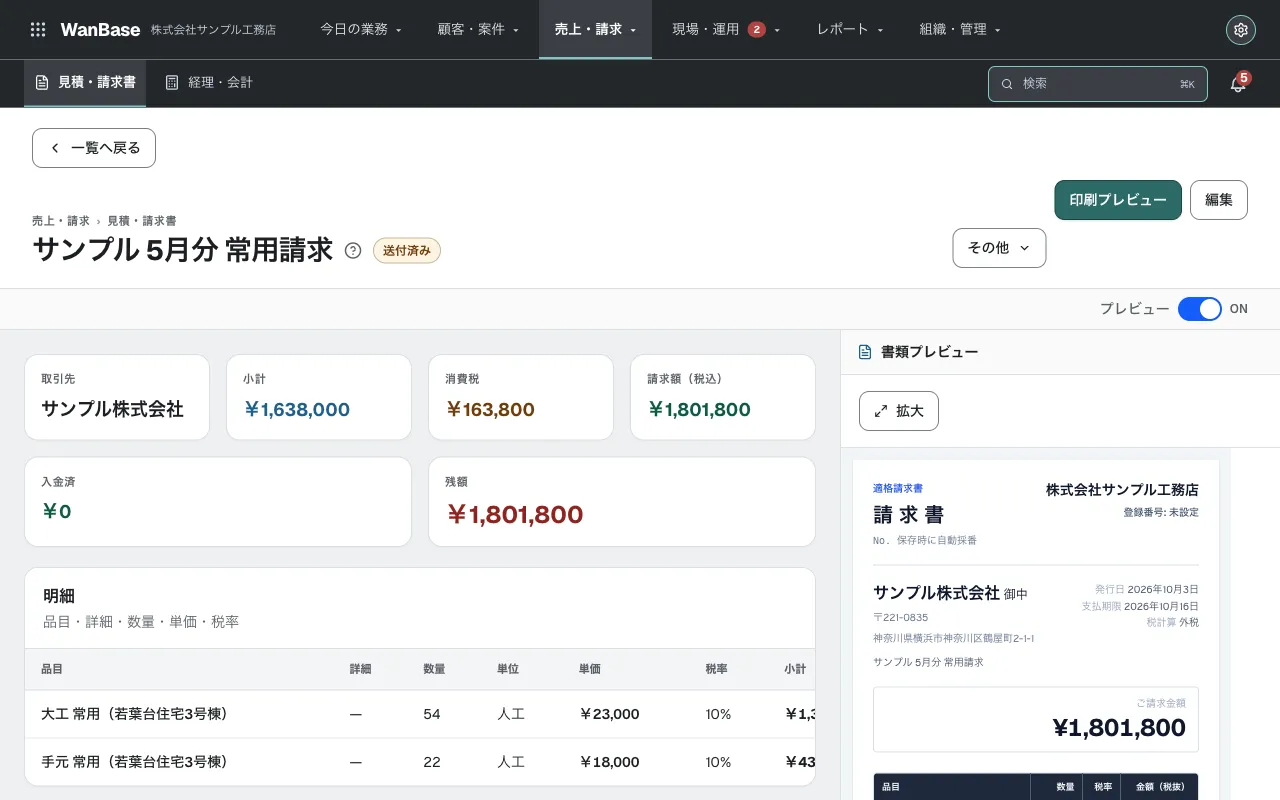1280x800 pixels.
Task: Click the 拡大 expand button
Action: click(x=899, y=411)
